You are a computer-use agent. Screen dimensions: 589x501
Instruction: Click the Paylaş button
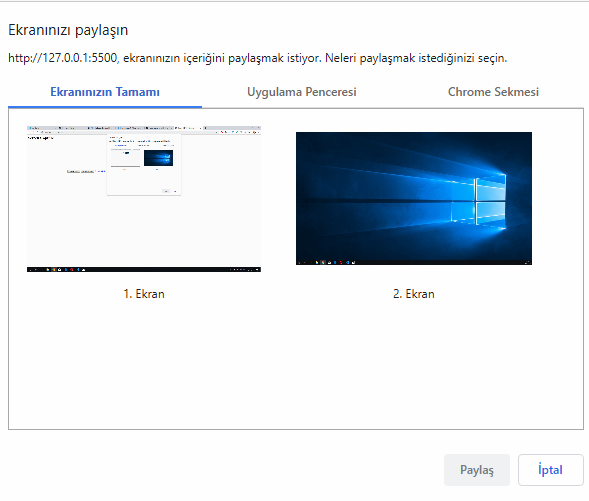[477, 470]
